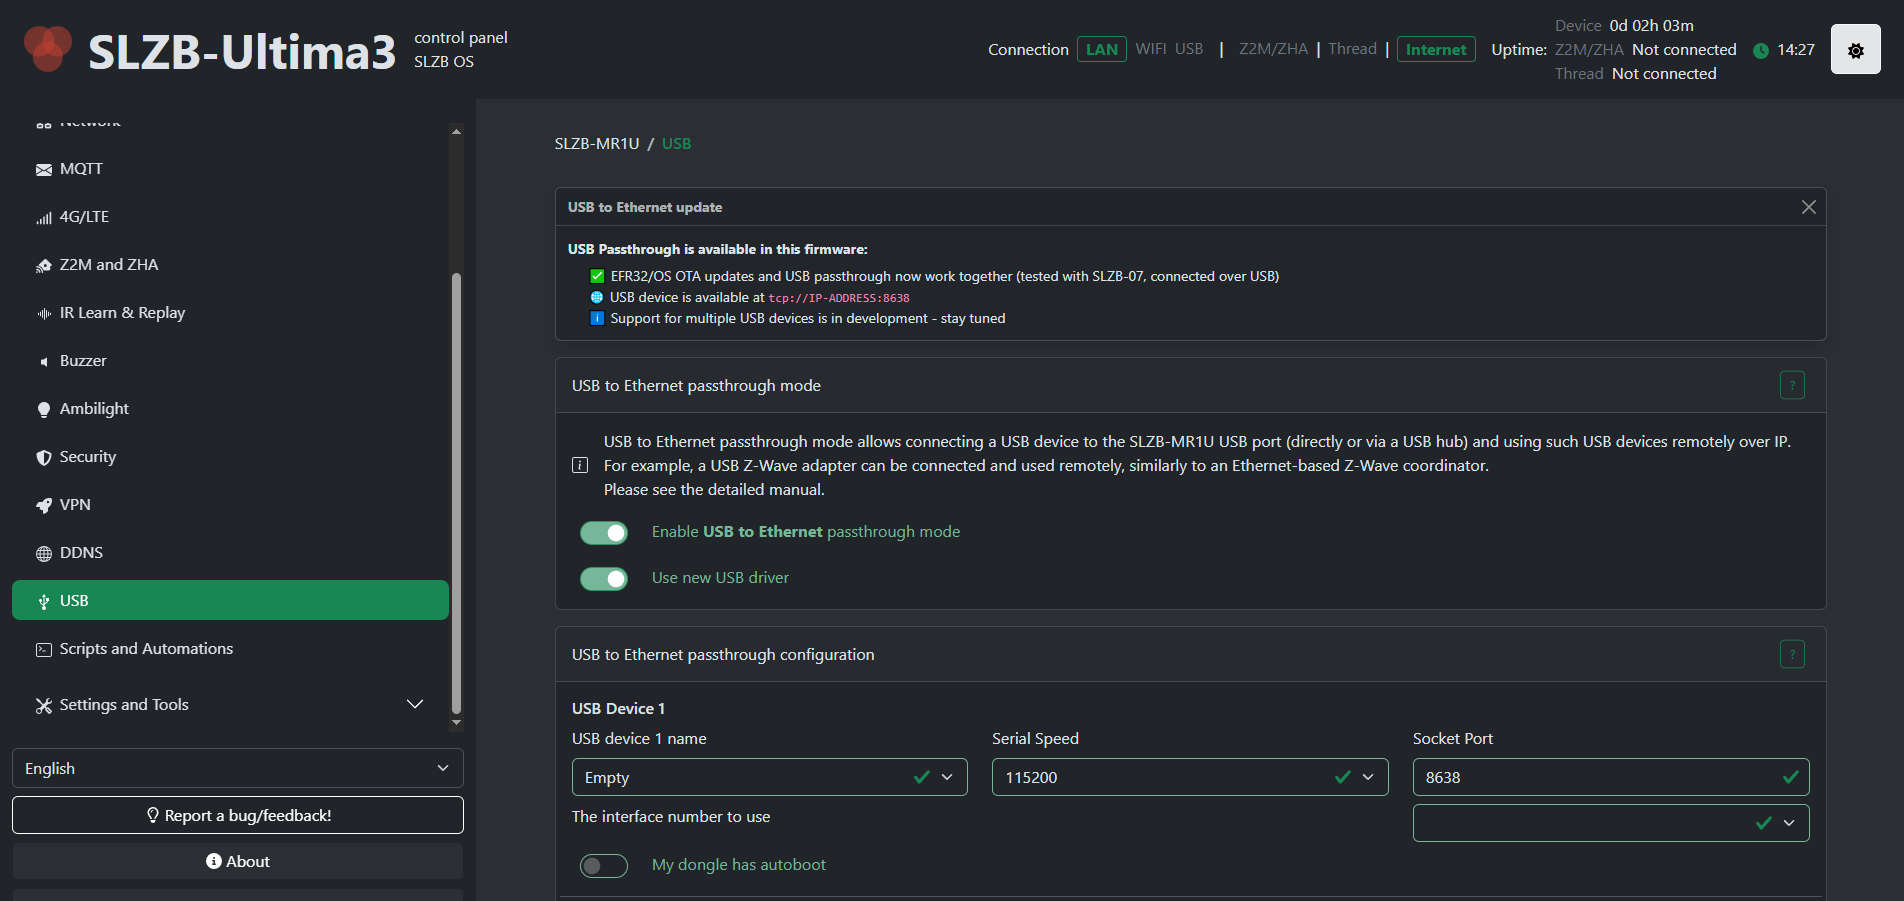
Task: Open the Serial Speed dropdown
Action: (1189, 777)
